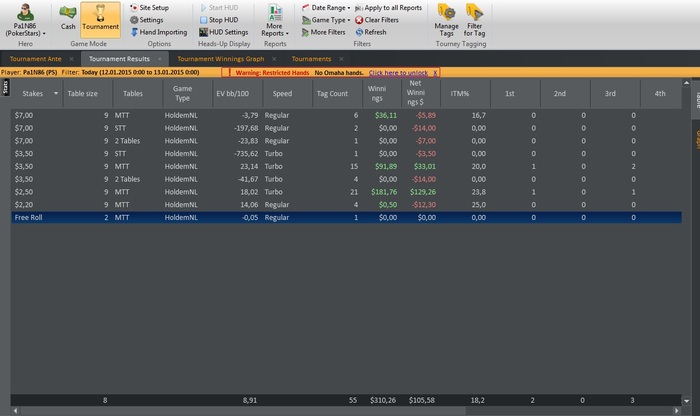
Task: Click the -197,68 EV value
Action: 246,128
